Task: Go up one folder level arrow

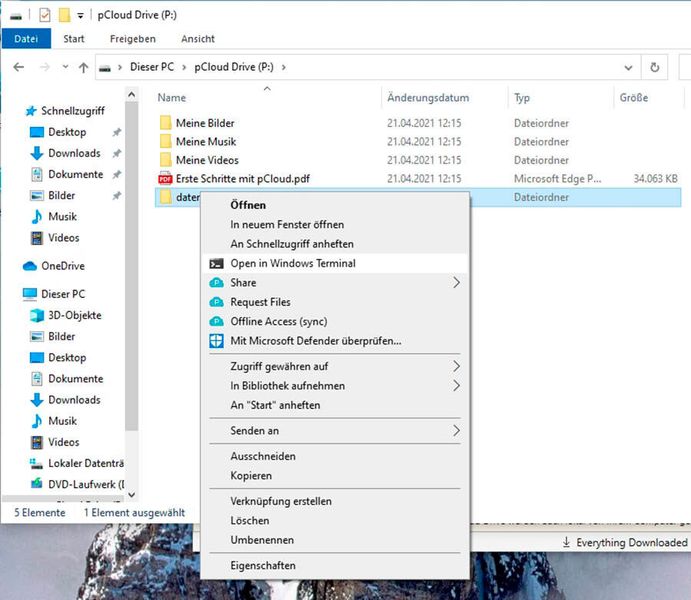Action: tap(83, 67)
